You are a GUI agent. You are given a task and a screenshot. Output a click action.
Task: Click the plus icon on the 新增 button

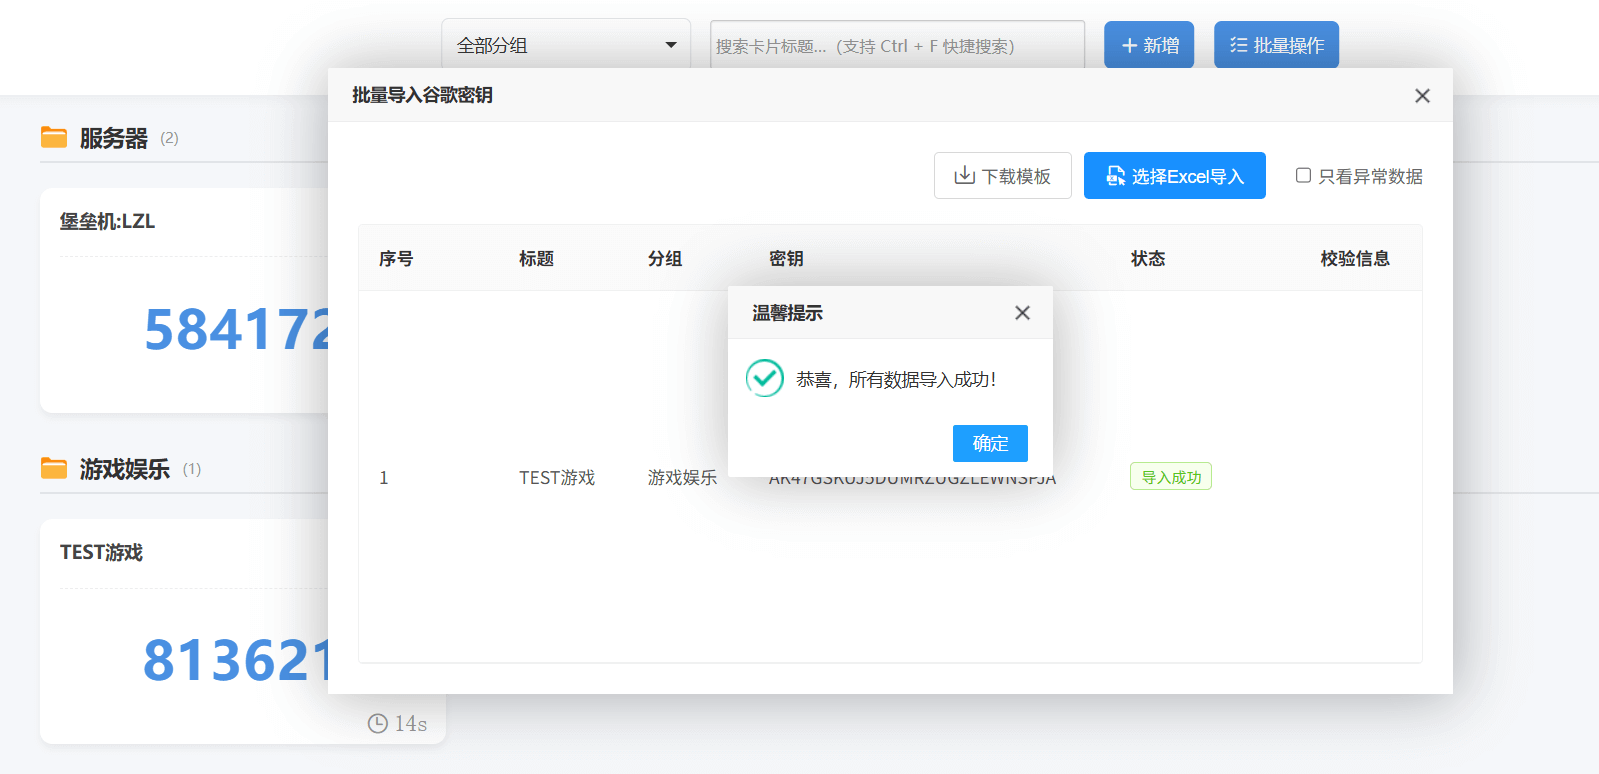1130,46
